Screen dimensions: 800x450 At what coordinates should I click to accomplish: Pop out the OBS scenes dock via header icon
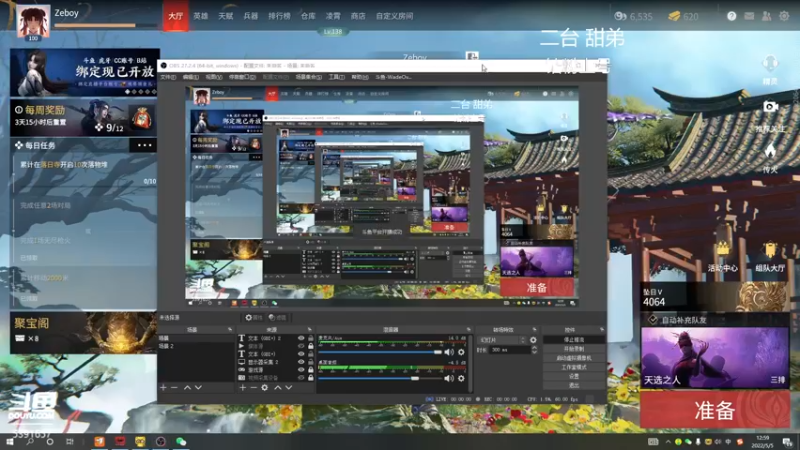point(230,330)
